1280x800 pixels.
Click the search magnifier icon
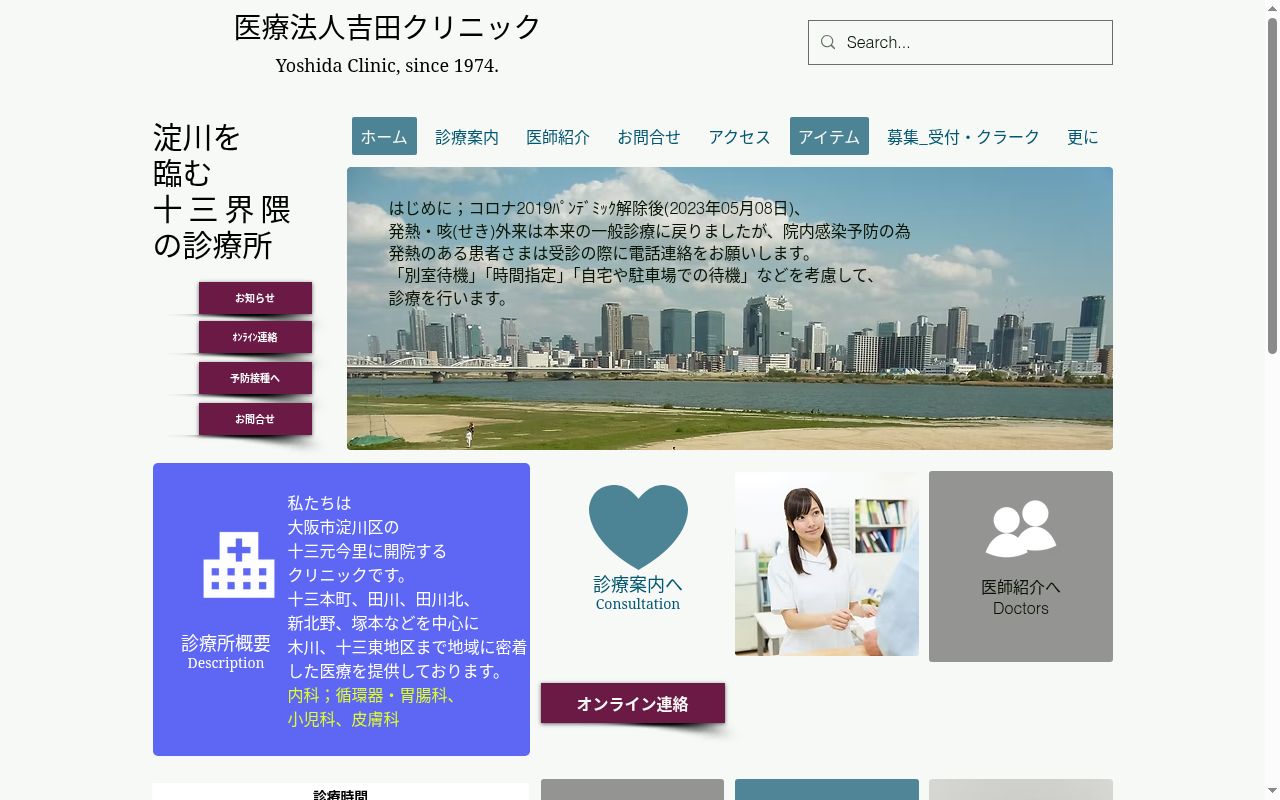pos(828,42)
